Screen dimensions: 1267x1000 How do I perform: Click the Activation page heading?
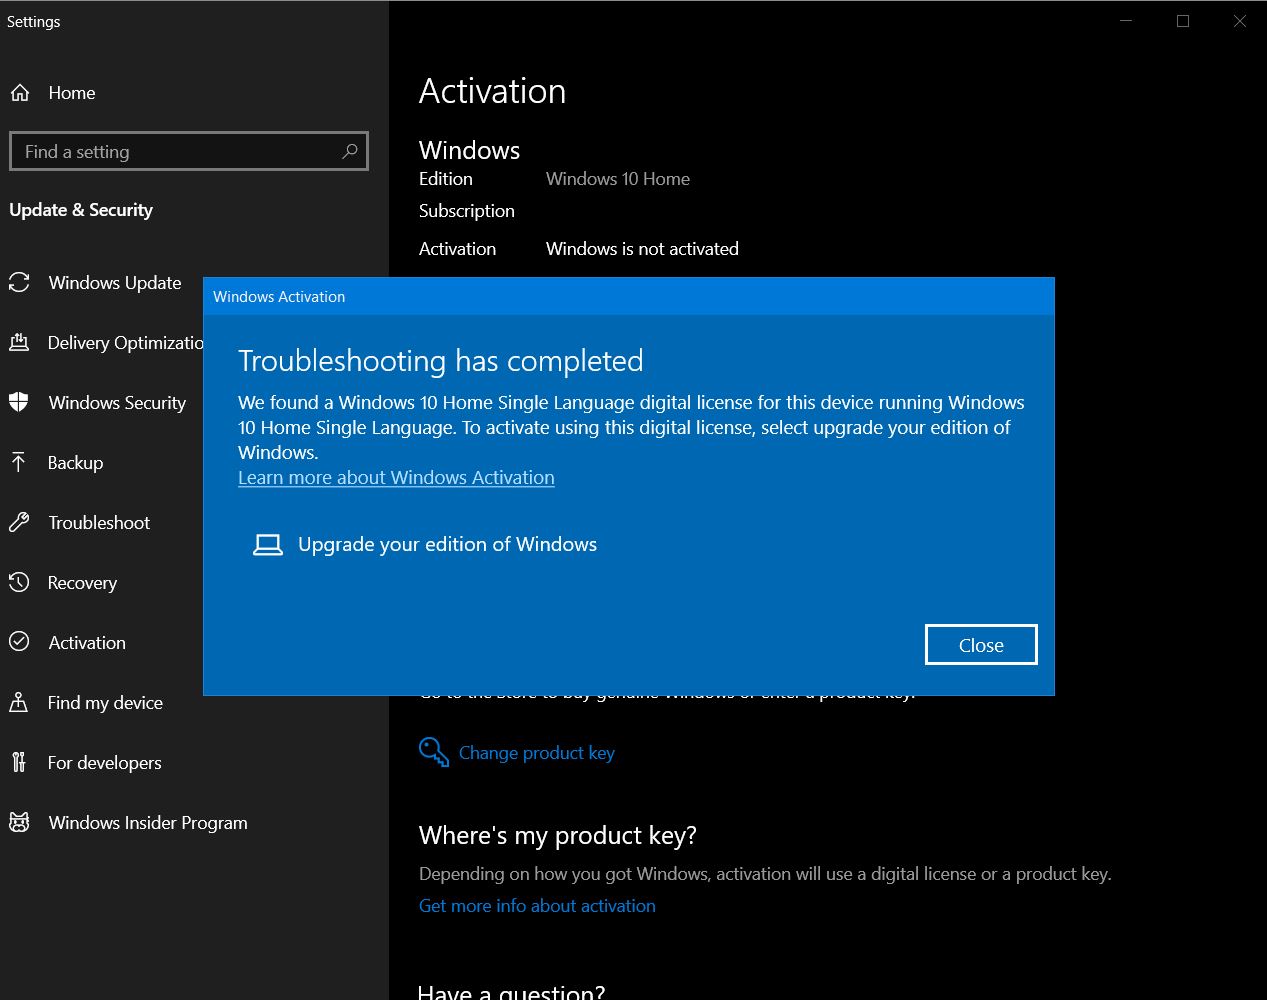(x=492, y=91)
